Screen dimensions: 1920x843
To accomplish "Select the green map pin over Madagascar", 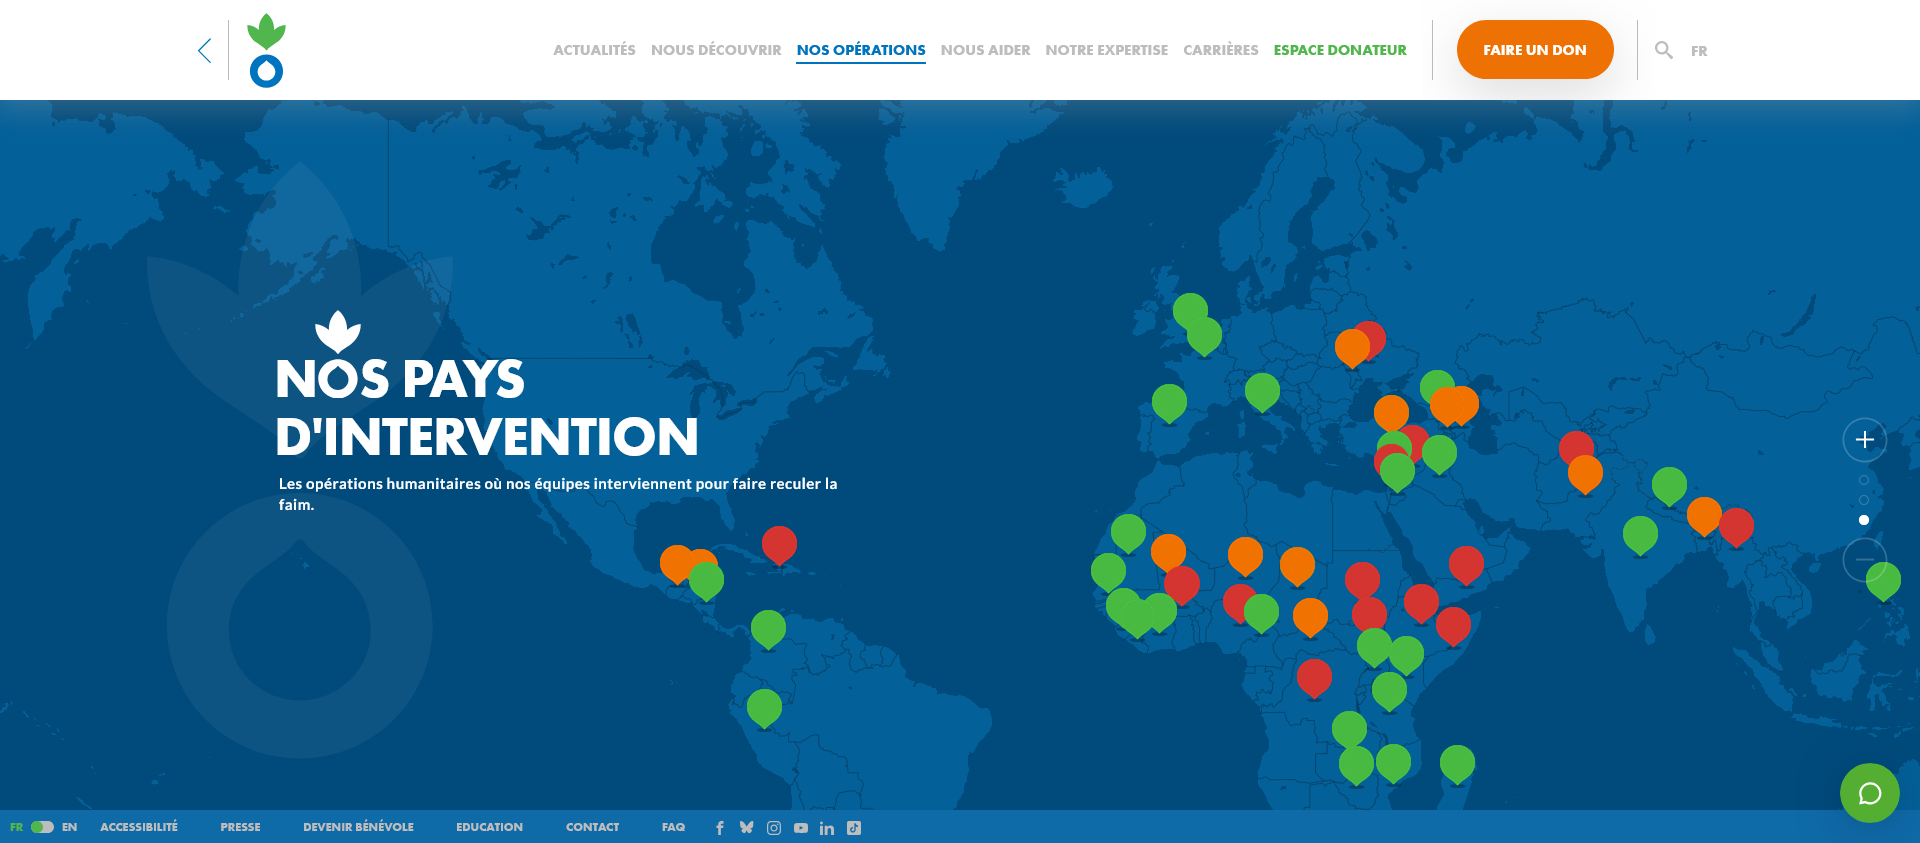I will [1457, 764].
